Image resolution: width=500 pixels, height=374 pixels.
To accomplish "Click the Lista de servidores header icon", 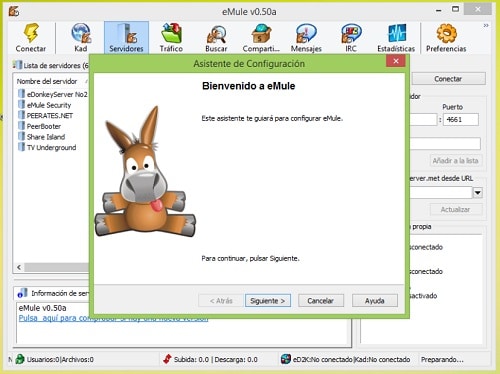I will pos(18,65).
